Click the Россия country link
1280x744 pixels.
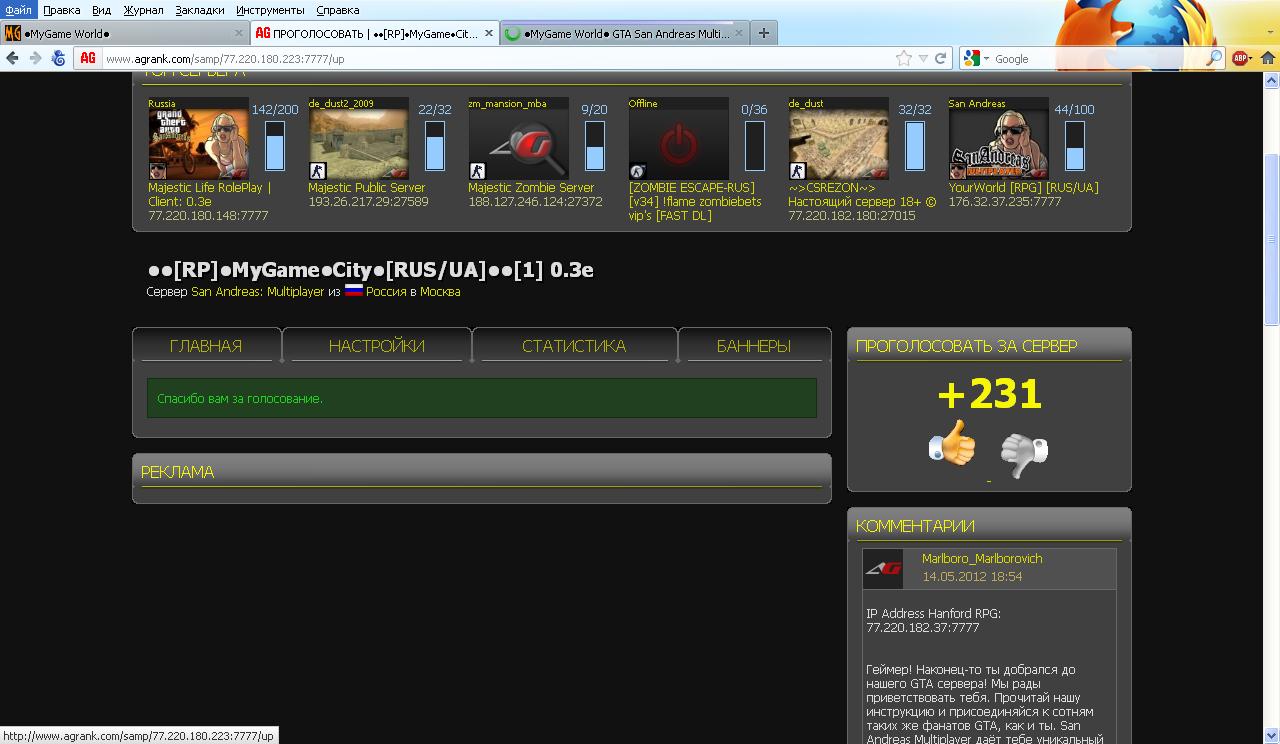(x=386, y=292)
